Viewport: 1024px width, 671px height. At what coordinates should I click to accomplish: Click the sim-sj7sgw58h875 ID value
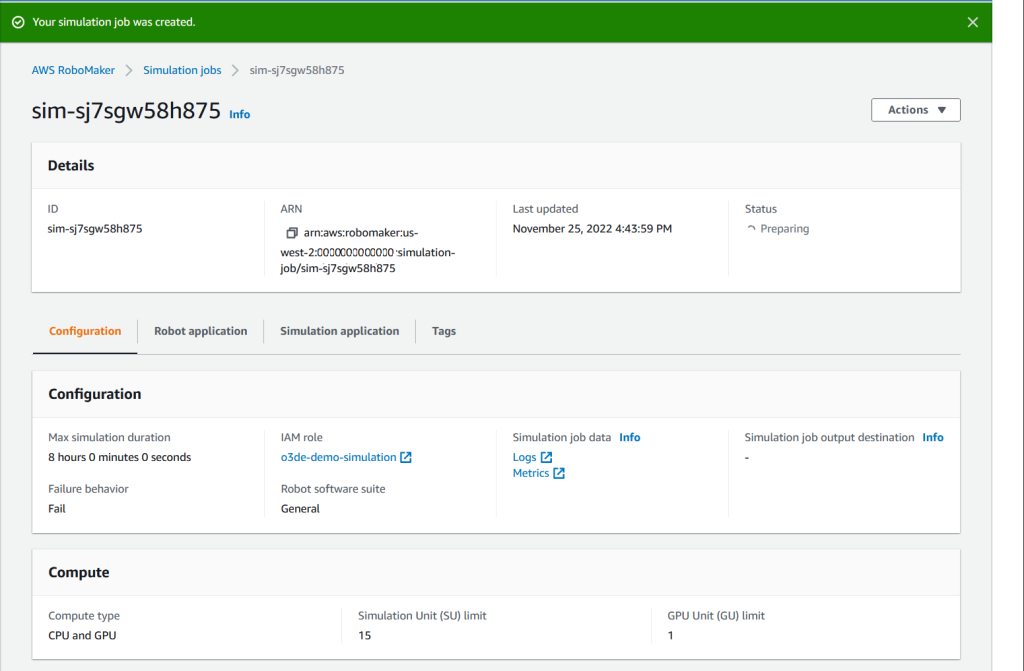pyautogui.click(x=95, y=229)
